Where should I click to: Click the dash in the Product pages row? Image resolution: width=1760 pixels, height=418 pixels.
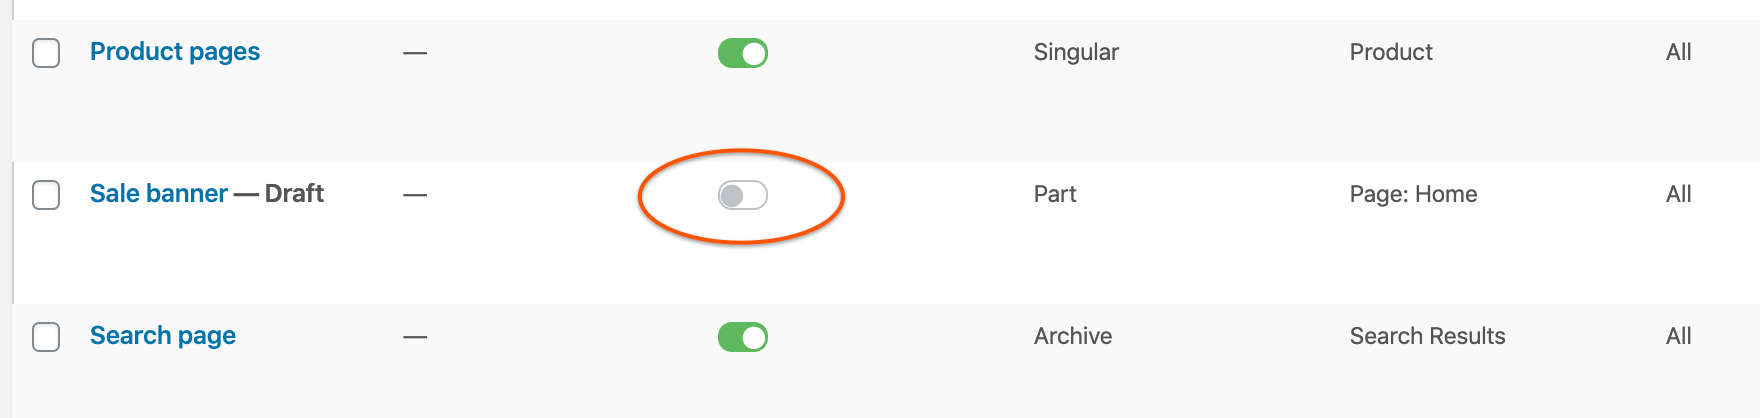[415, 53]
